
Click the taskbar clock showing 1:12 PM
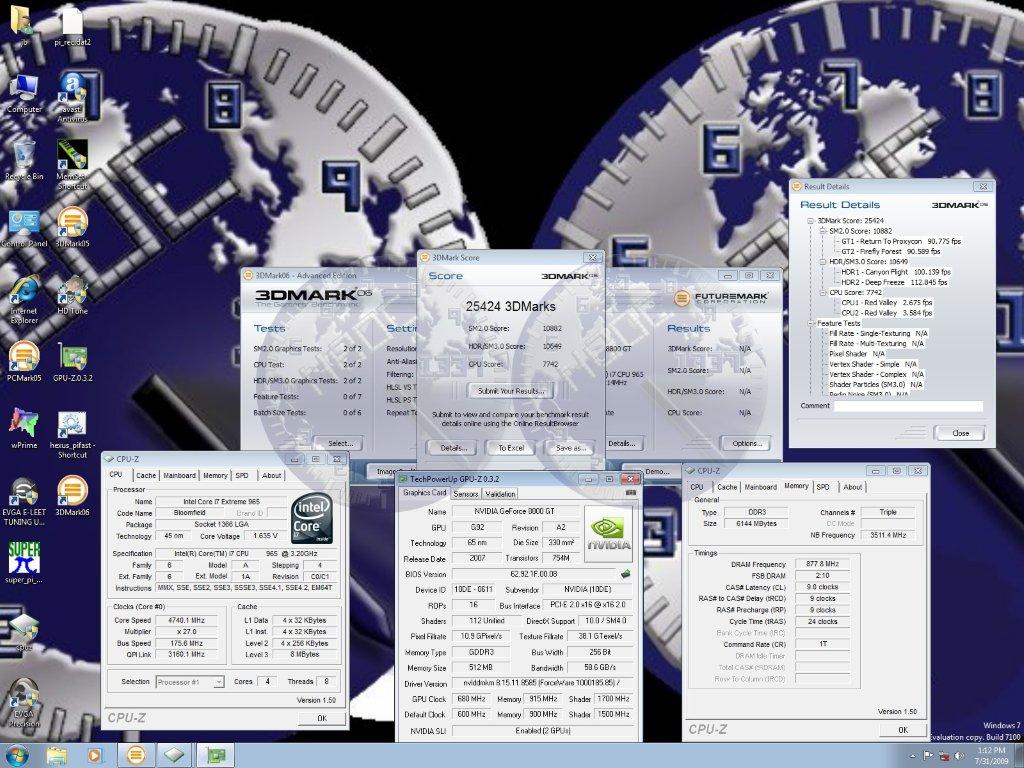(991, 756)
